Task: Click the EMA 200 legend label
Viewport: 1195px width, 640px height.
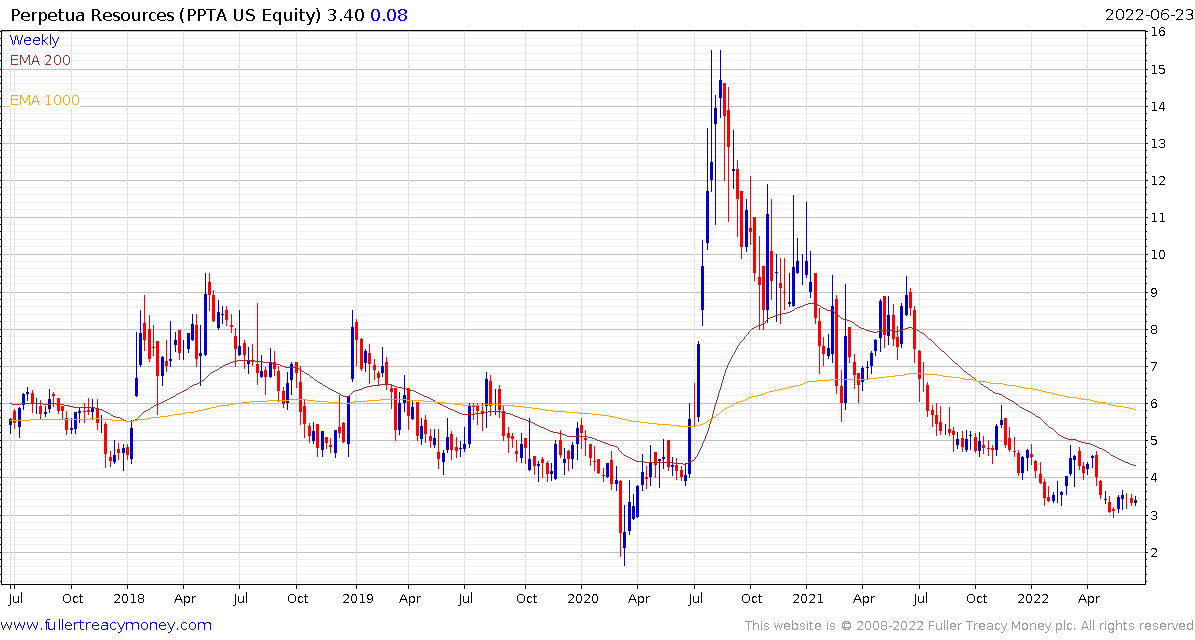Action: pyautogui.click(x=40, y=60)
